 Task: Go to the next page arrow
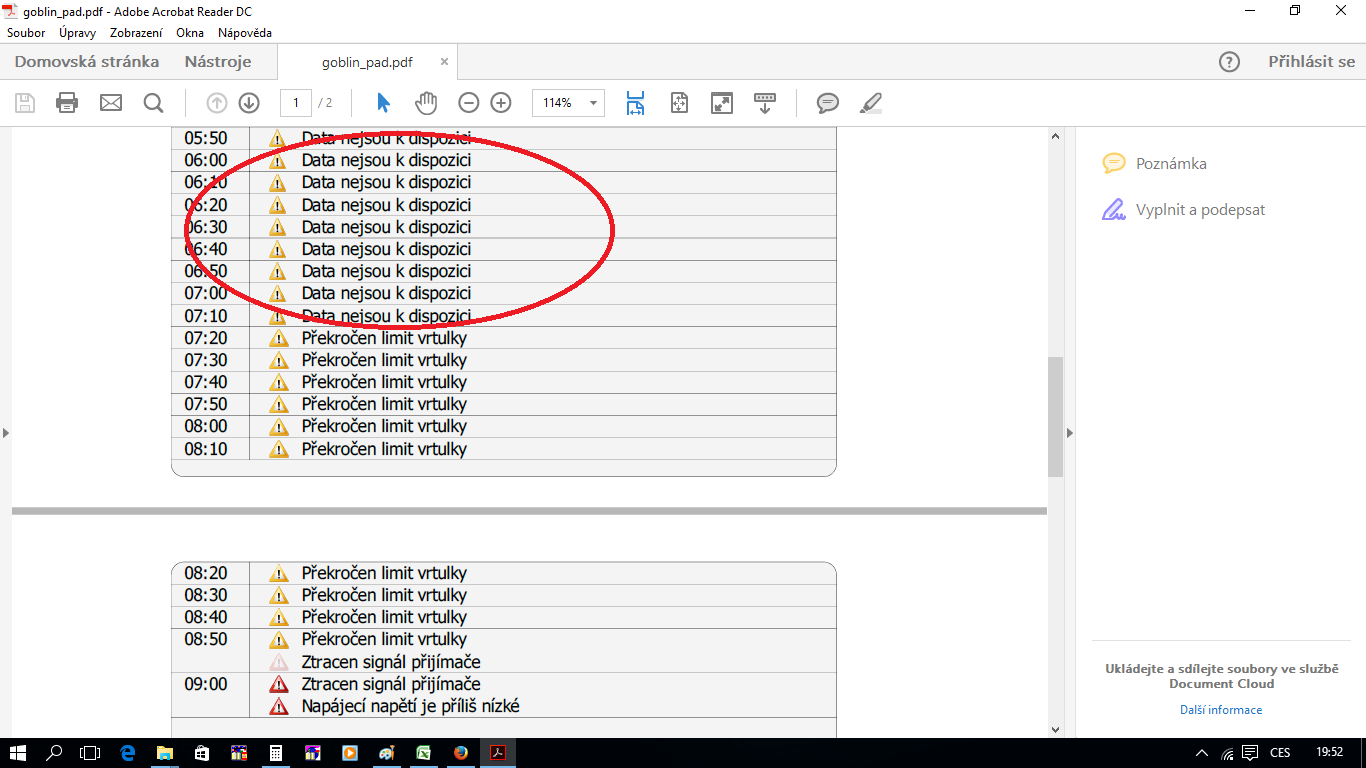(x=249, y=103)
